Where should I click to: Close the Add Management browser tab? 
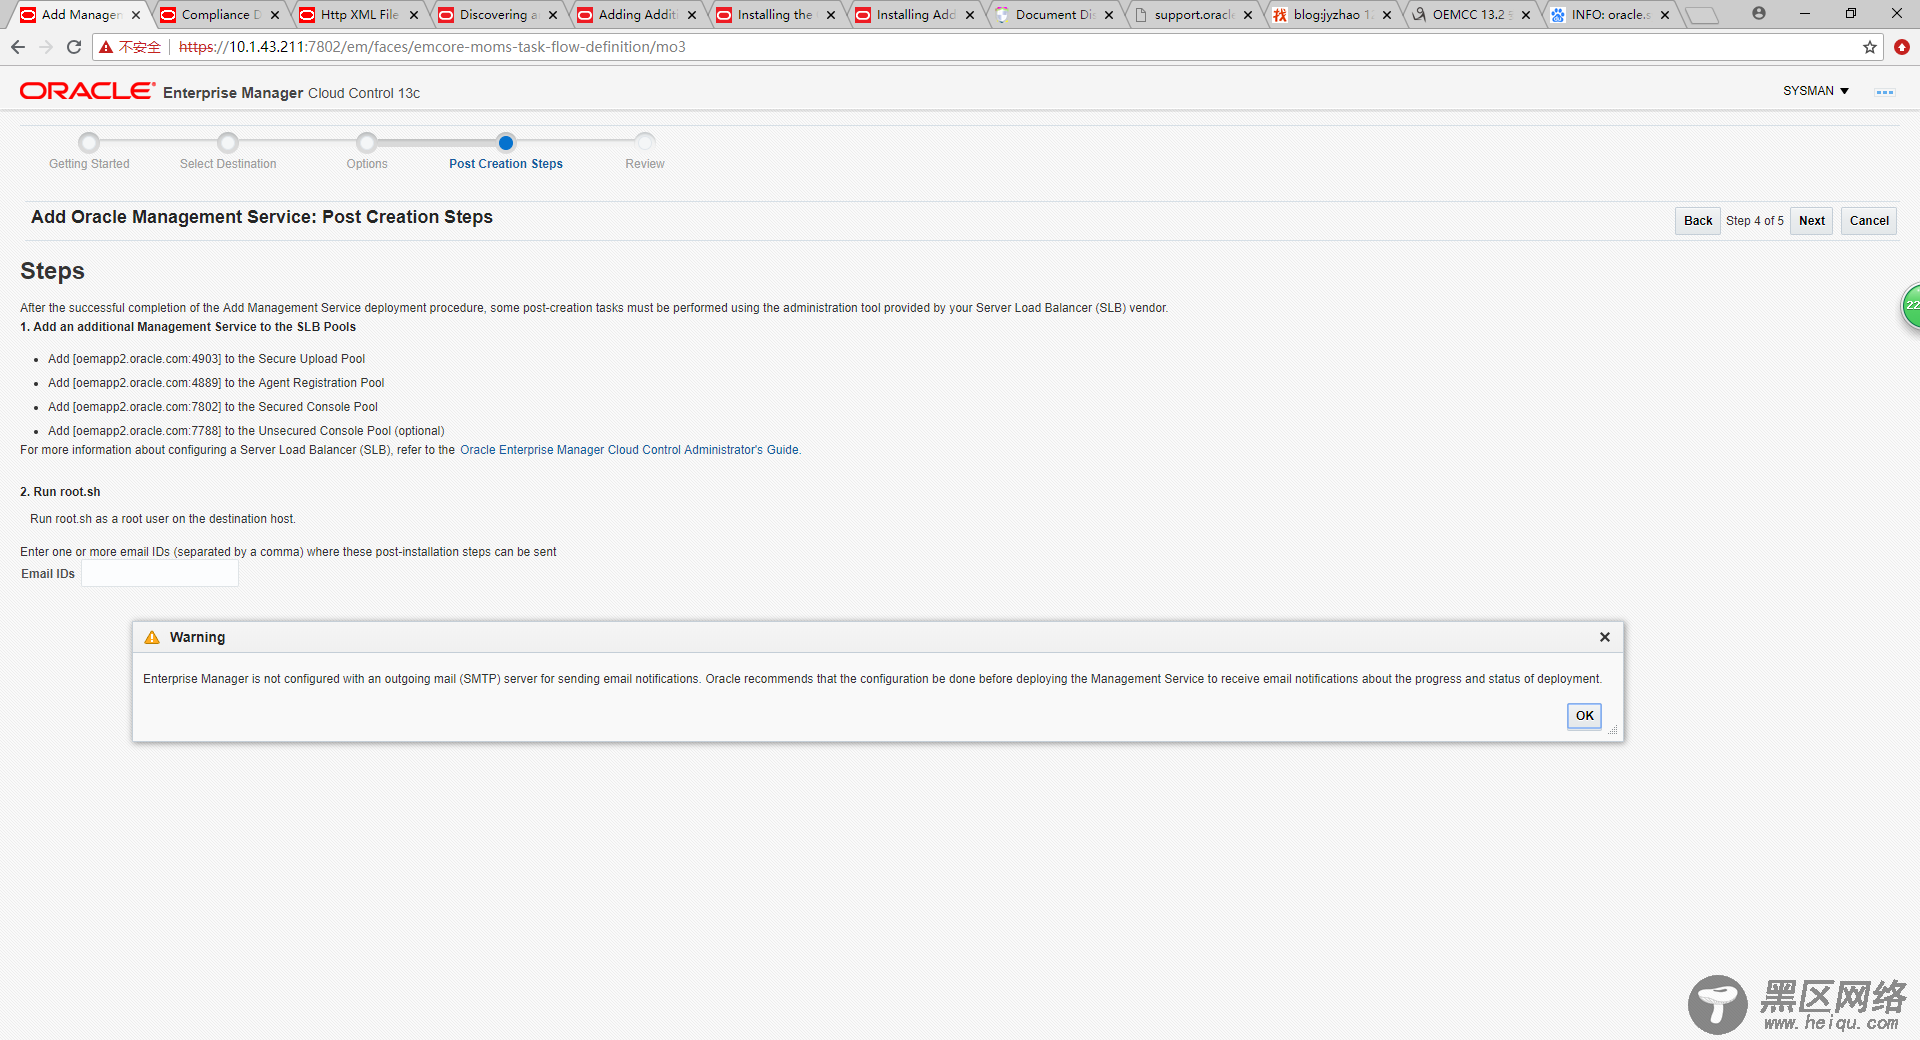(136, 15)
